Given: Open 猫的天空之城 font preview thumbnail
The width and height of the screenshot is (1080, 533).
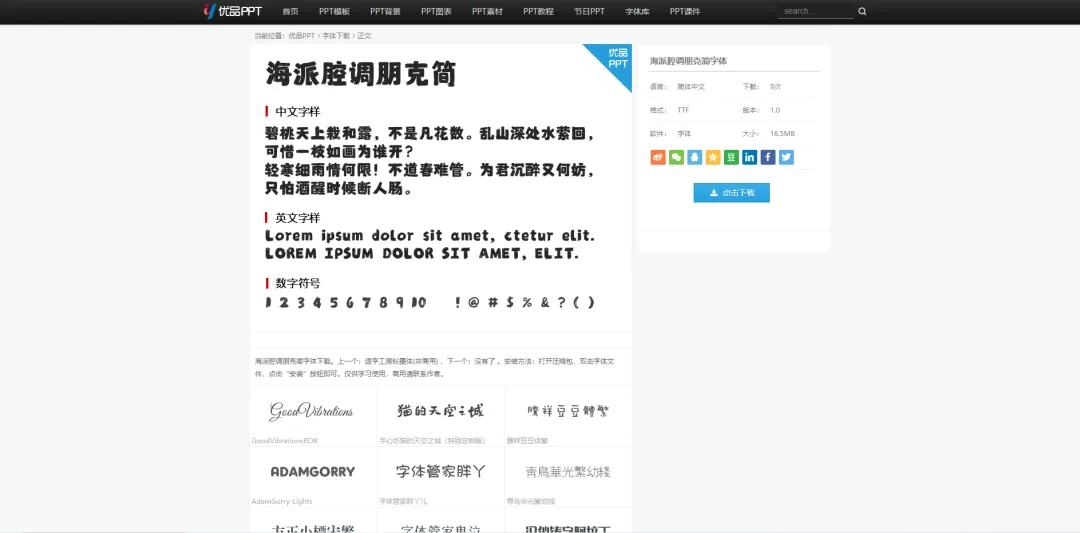Looking at the screenshot, I should (441, 411).
